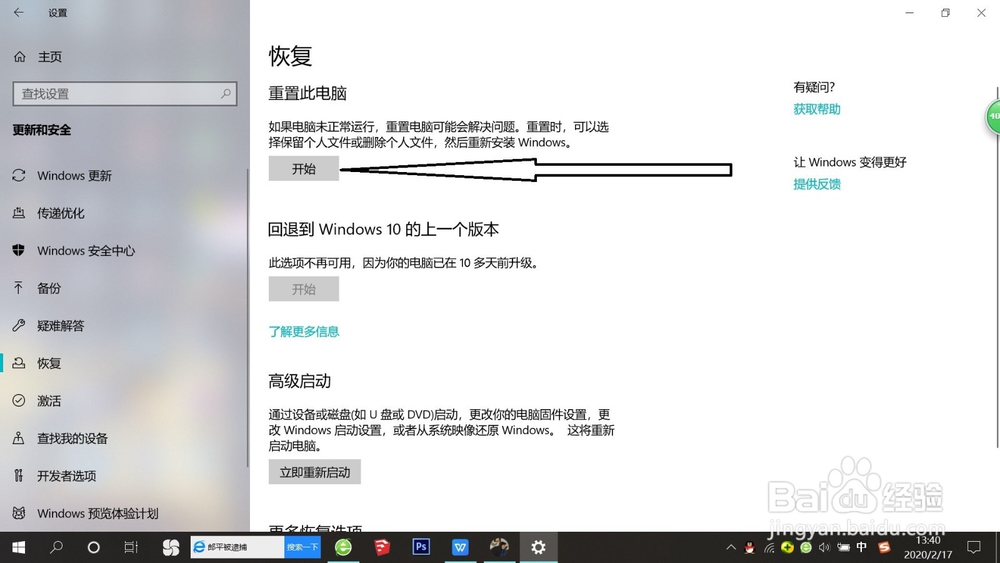Click the 立即重新启动 button

[314, 472]
